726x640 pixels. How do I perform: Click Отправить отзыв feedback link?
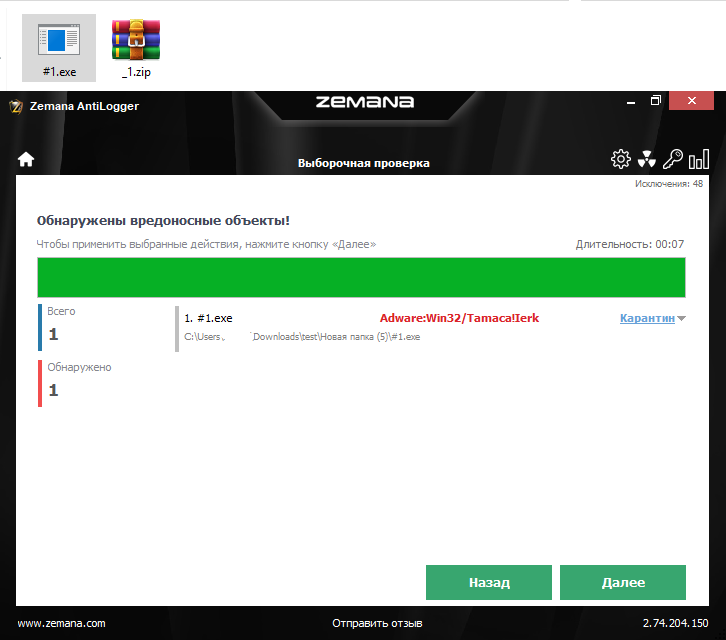point(377,623)
